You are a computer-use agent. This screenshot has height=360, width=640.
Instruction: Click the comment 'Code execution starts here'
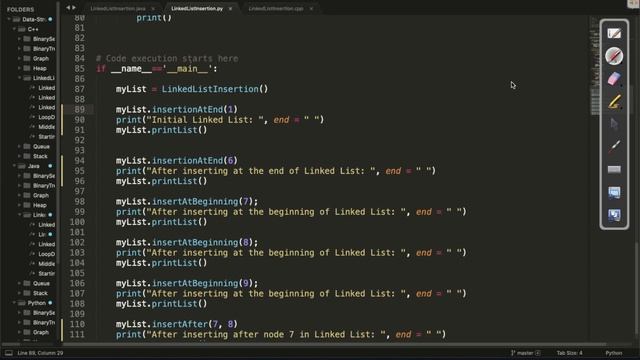tap(167, 58)
